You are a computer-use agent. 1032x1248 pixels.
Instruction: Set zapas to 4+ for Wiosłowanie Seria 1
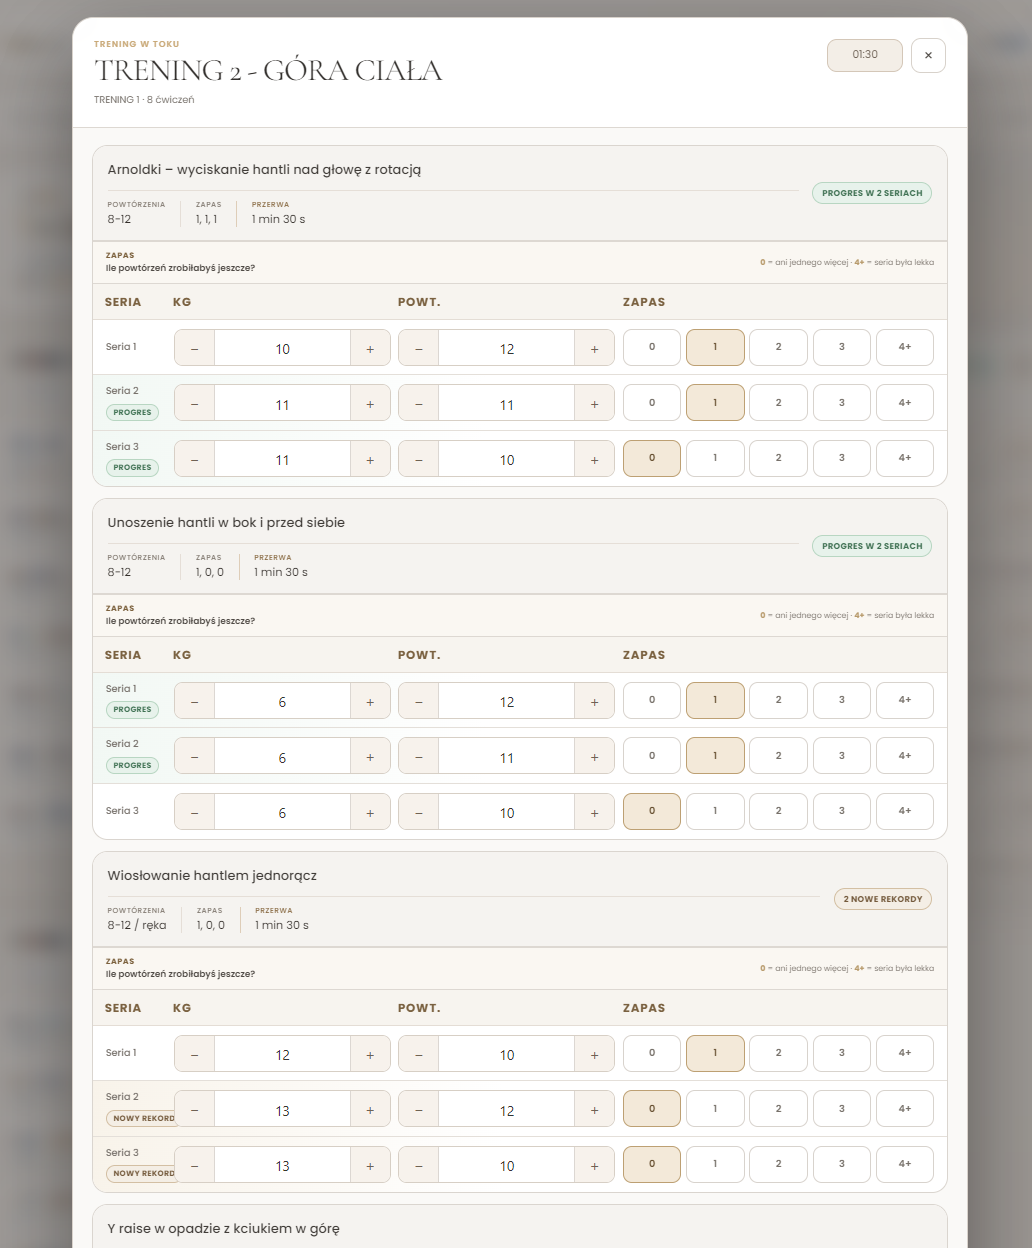point(905,1053)
